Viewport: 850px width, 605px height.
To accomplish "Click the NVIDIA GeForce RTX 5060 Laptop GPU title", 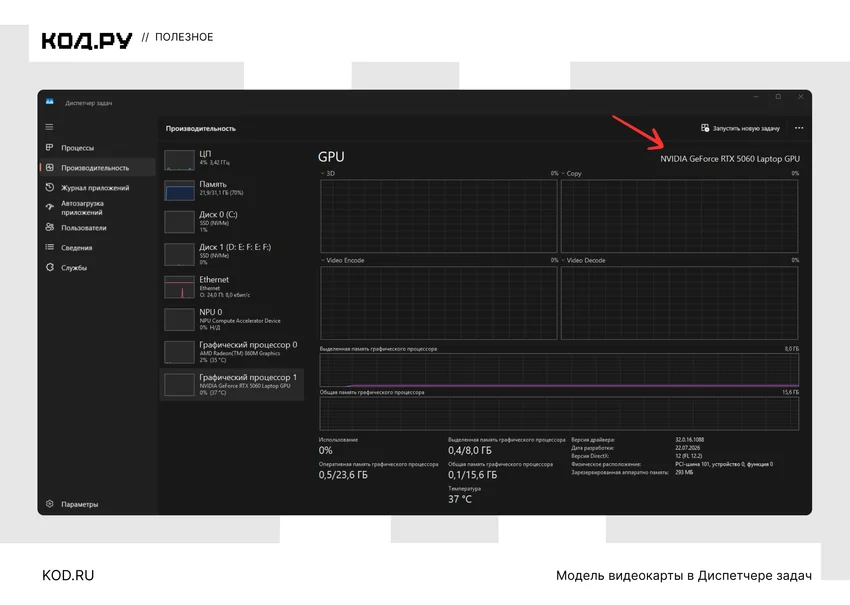I will (730, 159).
